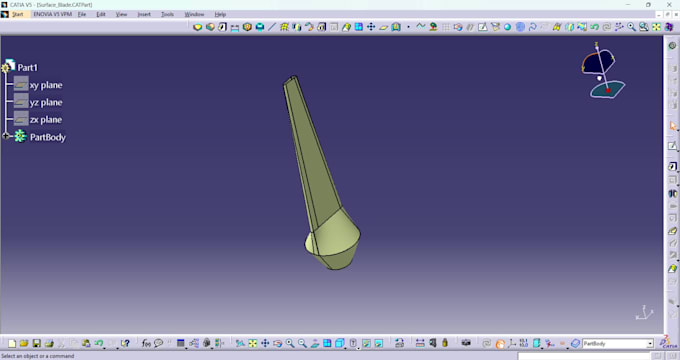Select the Pan arrows tool in bottom toolbar

pos(265,344)
